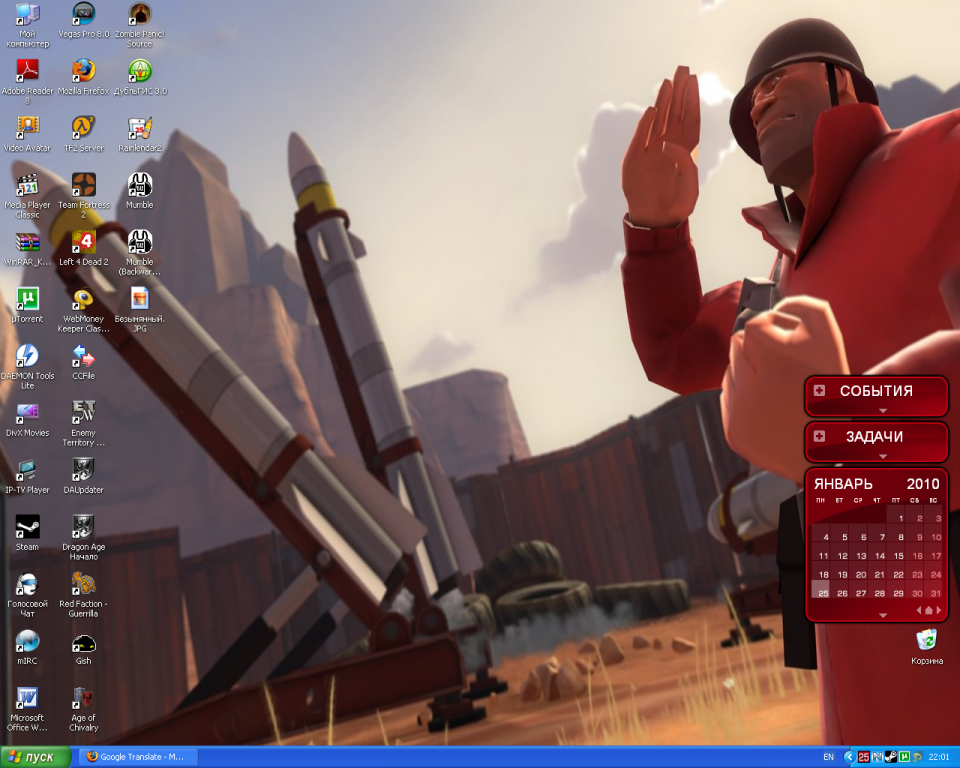Image resolution: width=960 pixels, height=768 pixels.
Task: Select the Dragon Age Начало shortcut
Action: (x=83, y=537)
